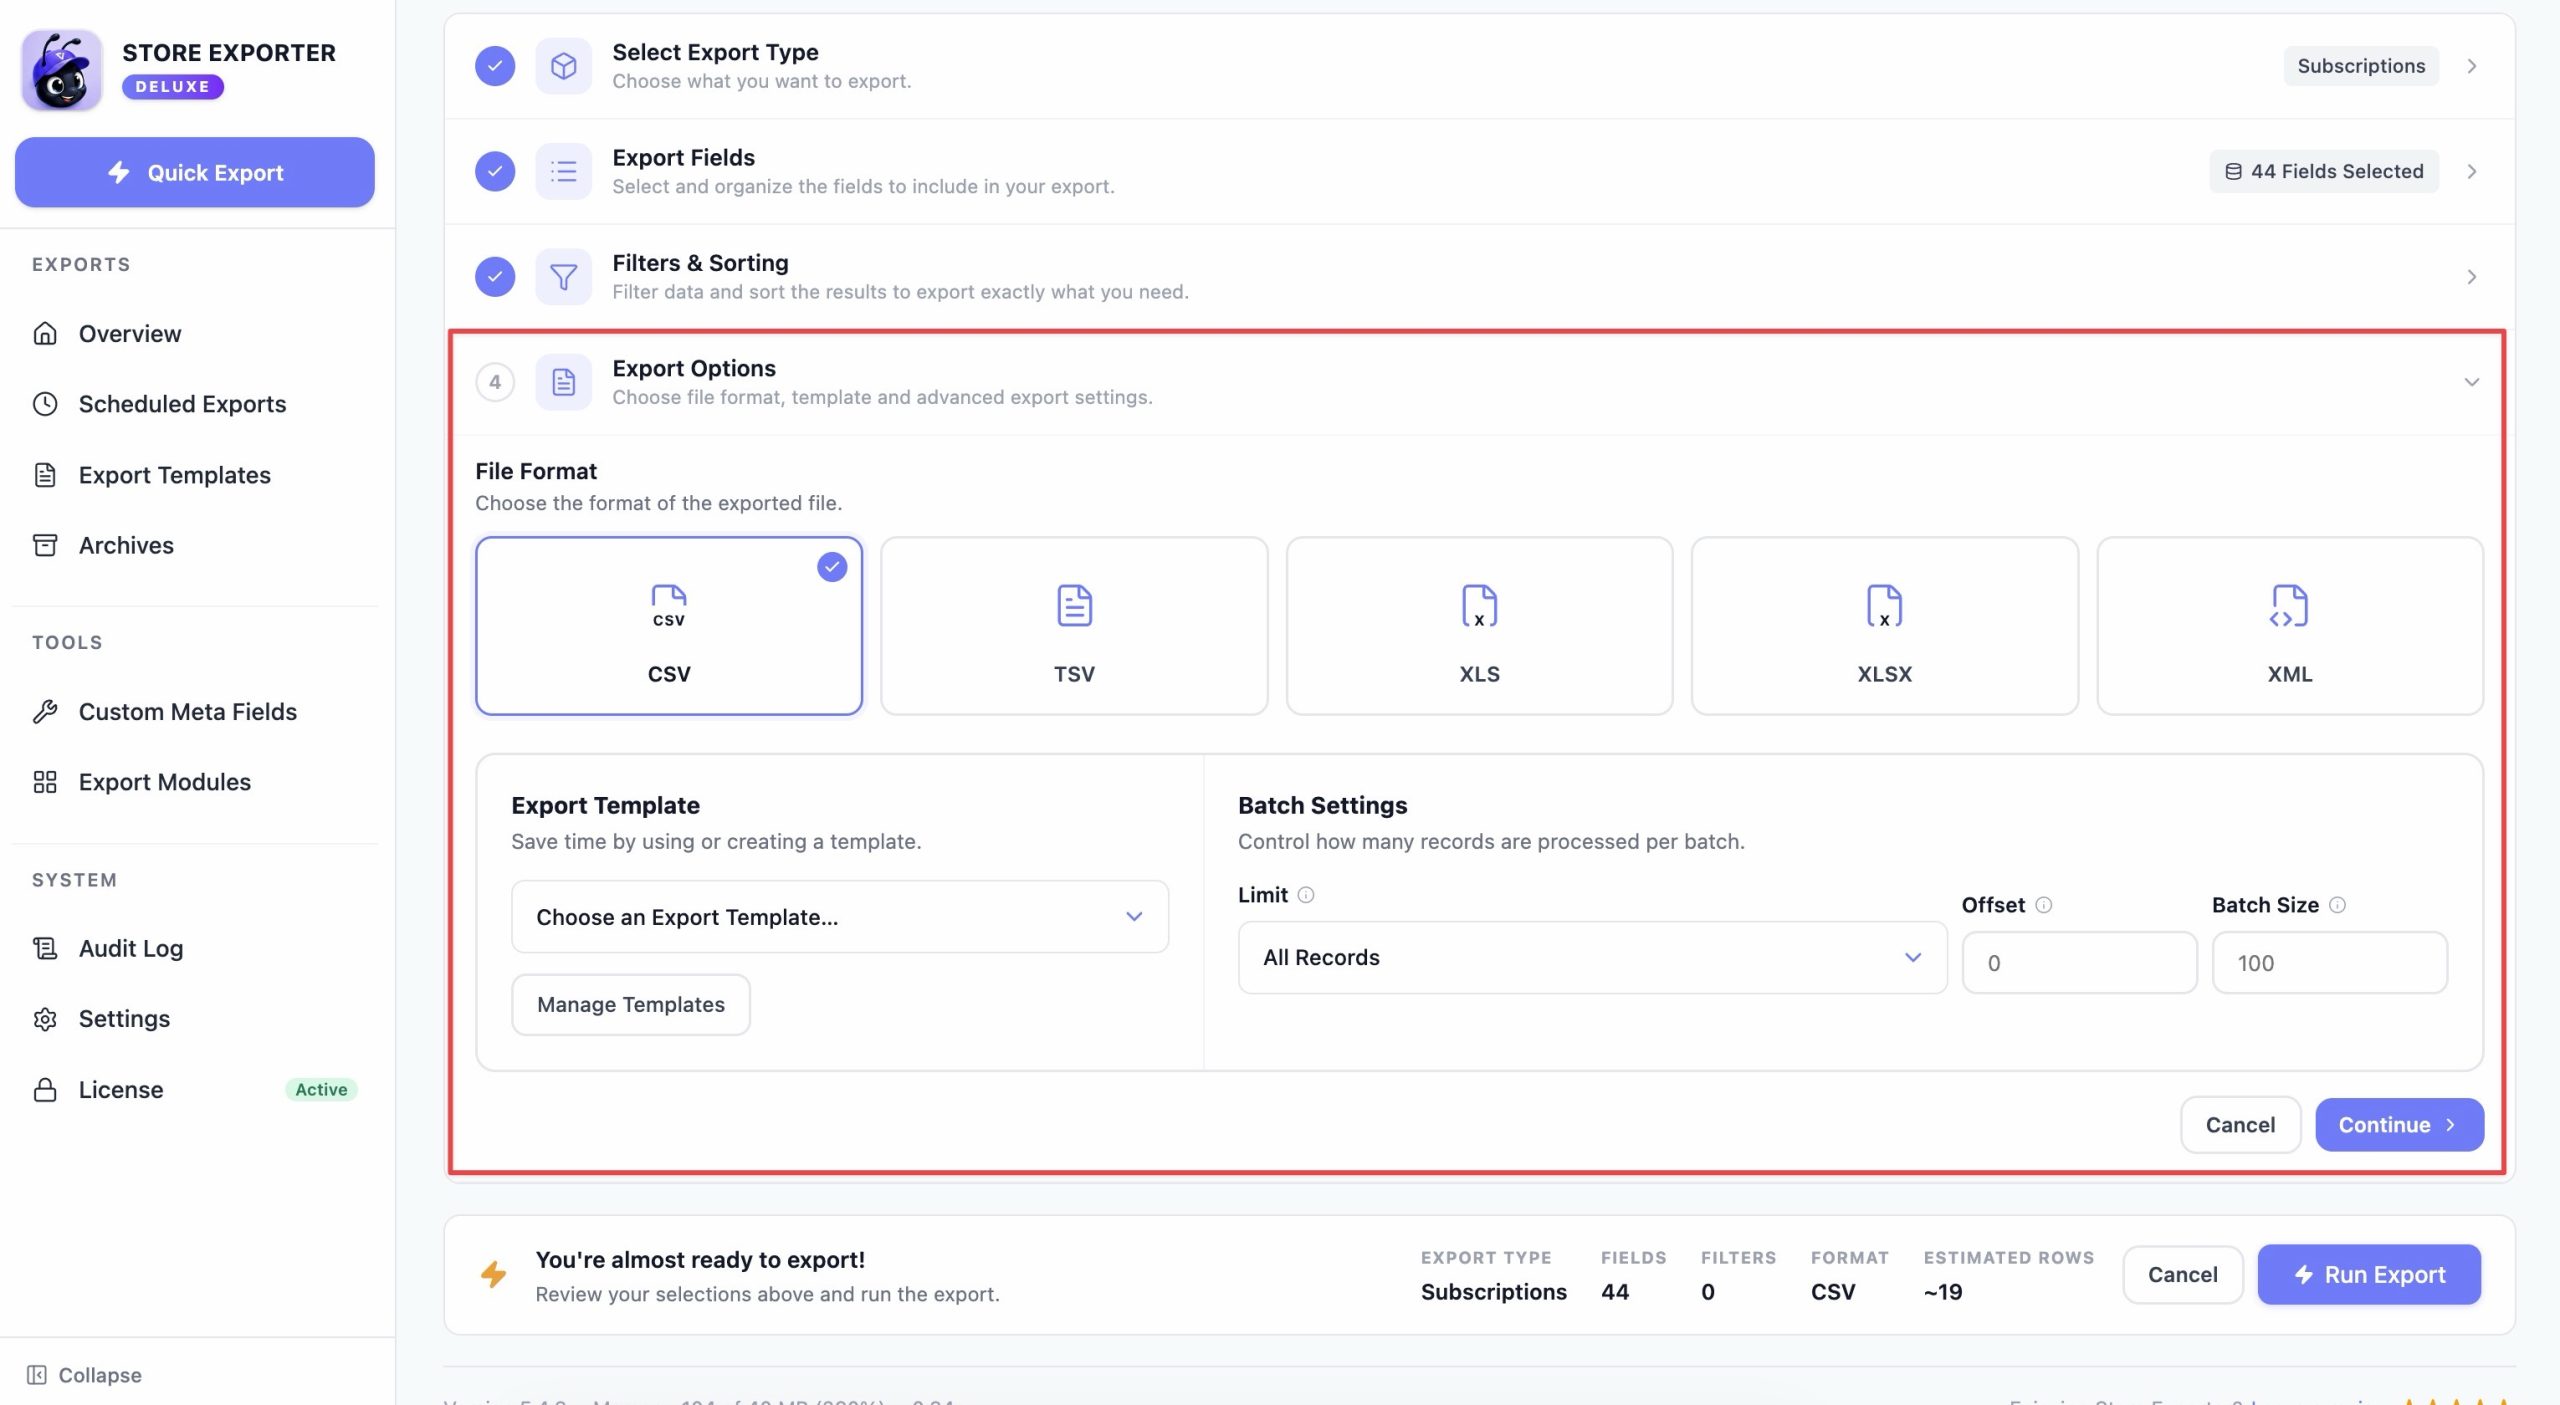This screenshot has width=2560, height=1405.
Task: Click the Export Type Subscriptions summary value
Action: point(1494,1292)
